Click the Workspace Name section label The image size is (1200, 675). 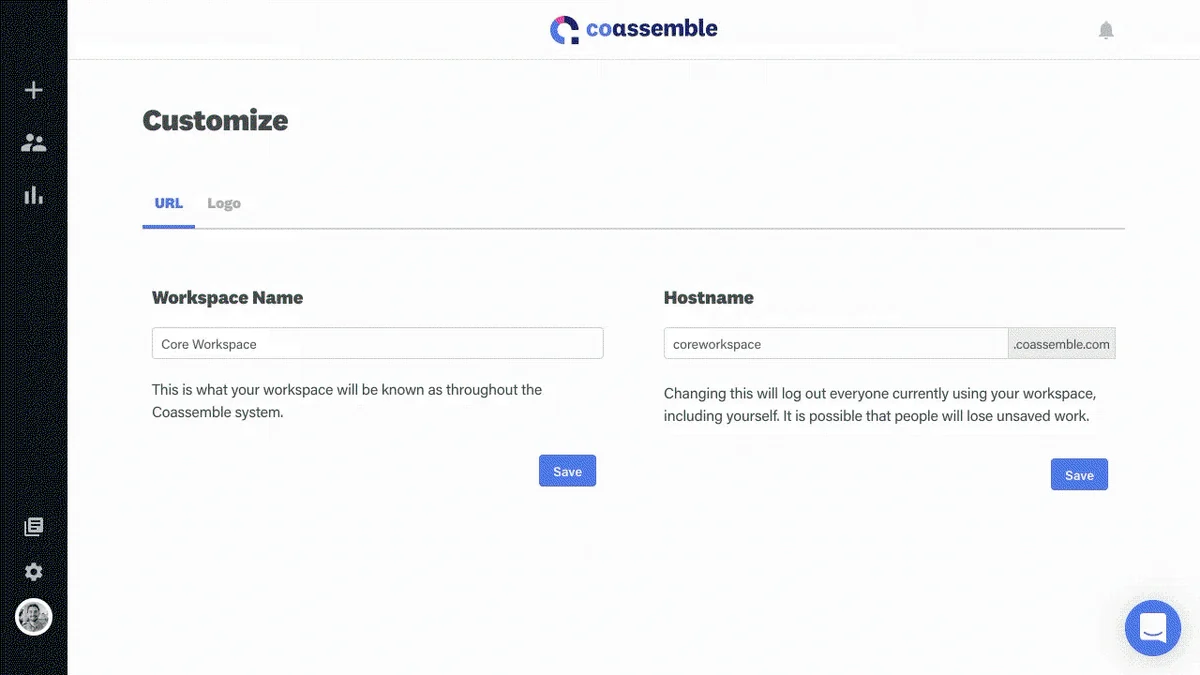[x=227, y=297]
